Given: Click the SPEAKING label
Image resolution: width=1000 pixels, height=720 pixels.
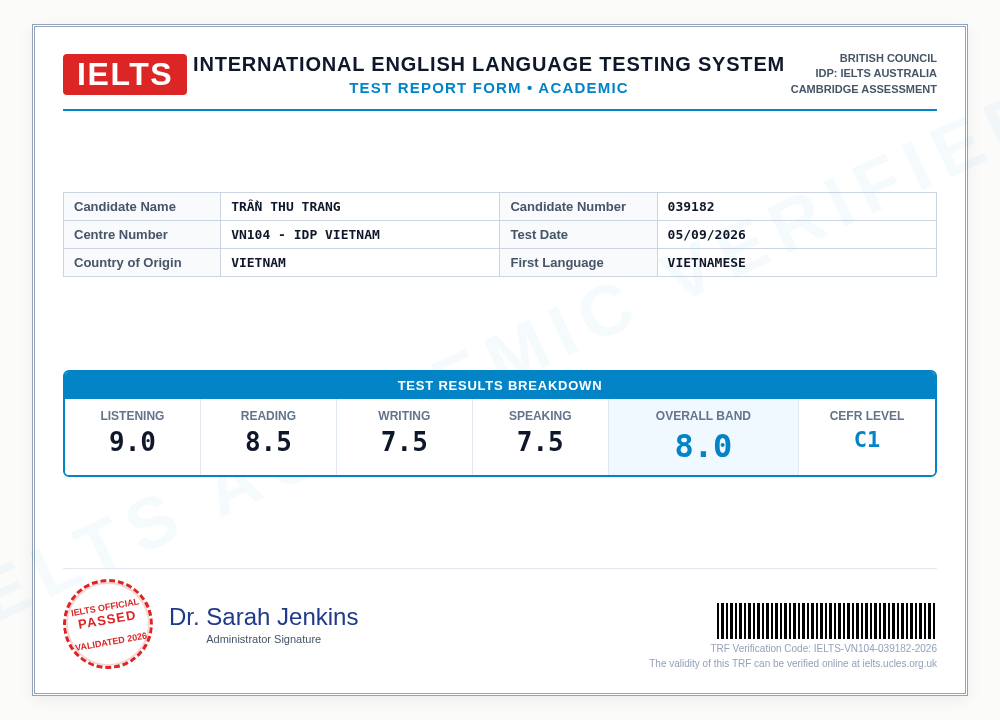Looking at the screenshot, I should pyautogui.click(x=540, y=416).
